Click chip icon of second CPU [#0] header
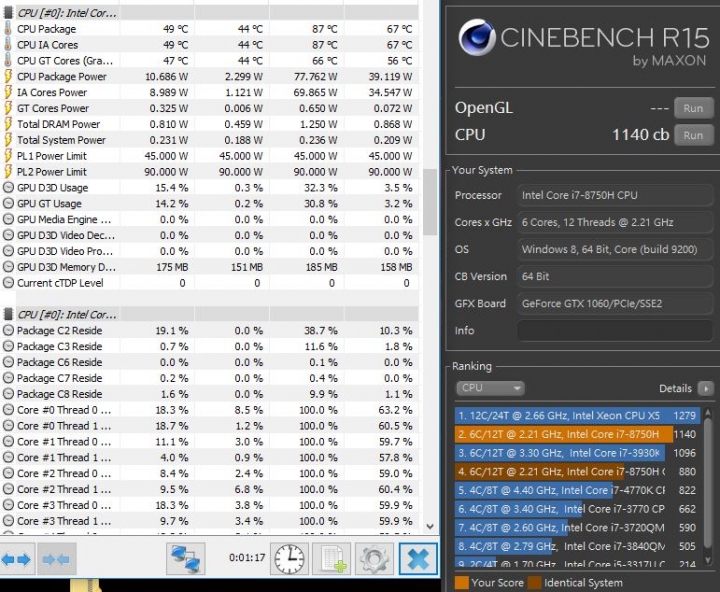Image resolution: width=720 pixels, height=592 pixels. (8, 314)
